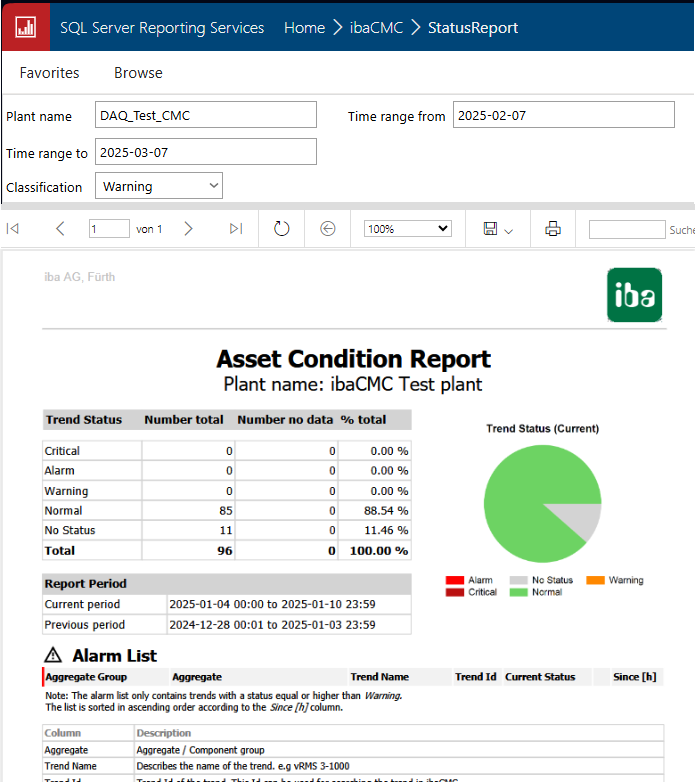This screenshot has height=782, width=695.
Task: Click the green Normal legend swatch
Action: pos(519,592)
